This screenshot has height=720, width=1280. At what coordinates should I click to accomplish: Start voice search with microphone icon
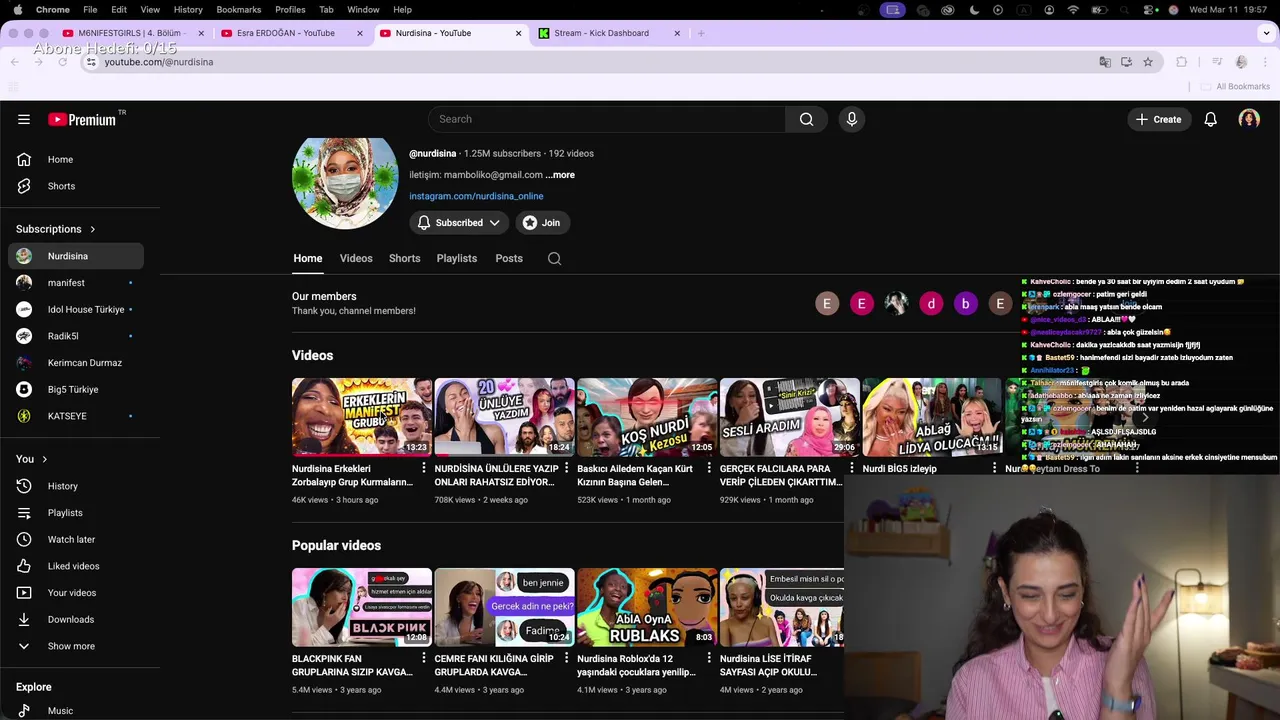tap(852, 119)
